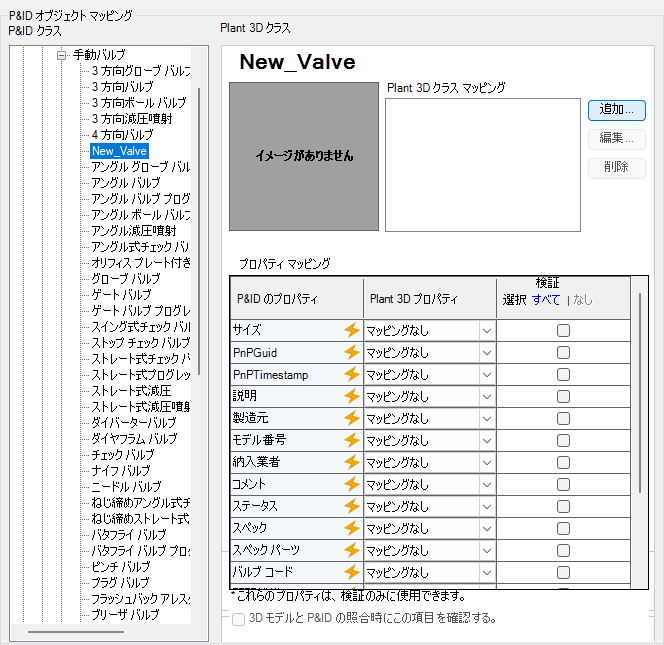Click lightning icon in 説明 row

[x=351, y=396]
